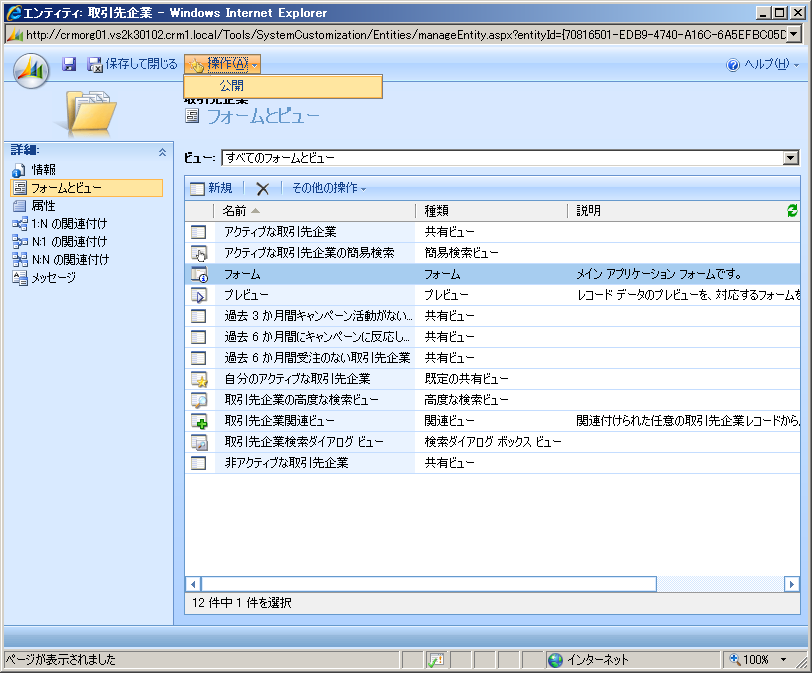Click icon of 過去 6 か月間受注のない row
Screen dimensions: 812x673
pos(198,358)
